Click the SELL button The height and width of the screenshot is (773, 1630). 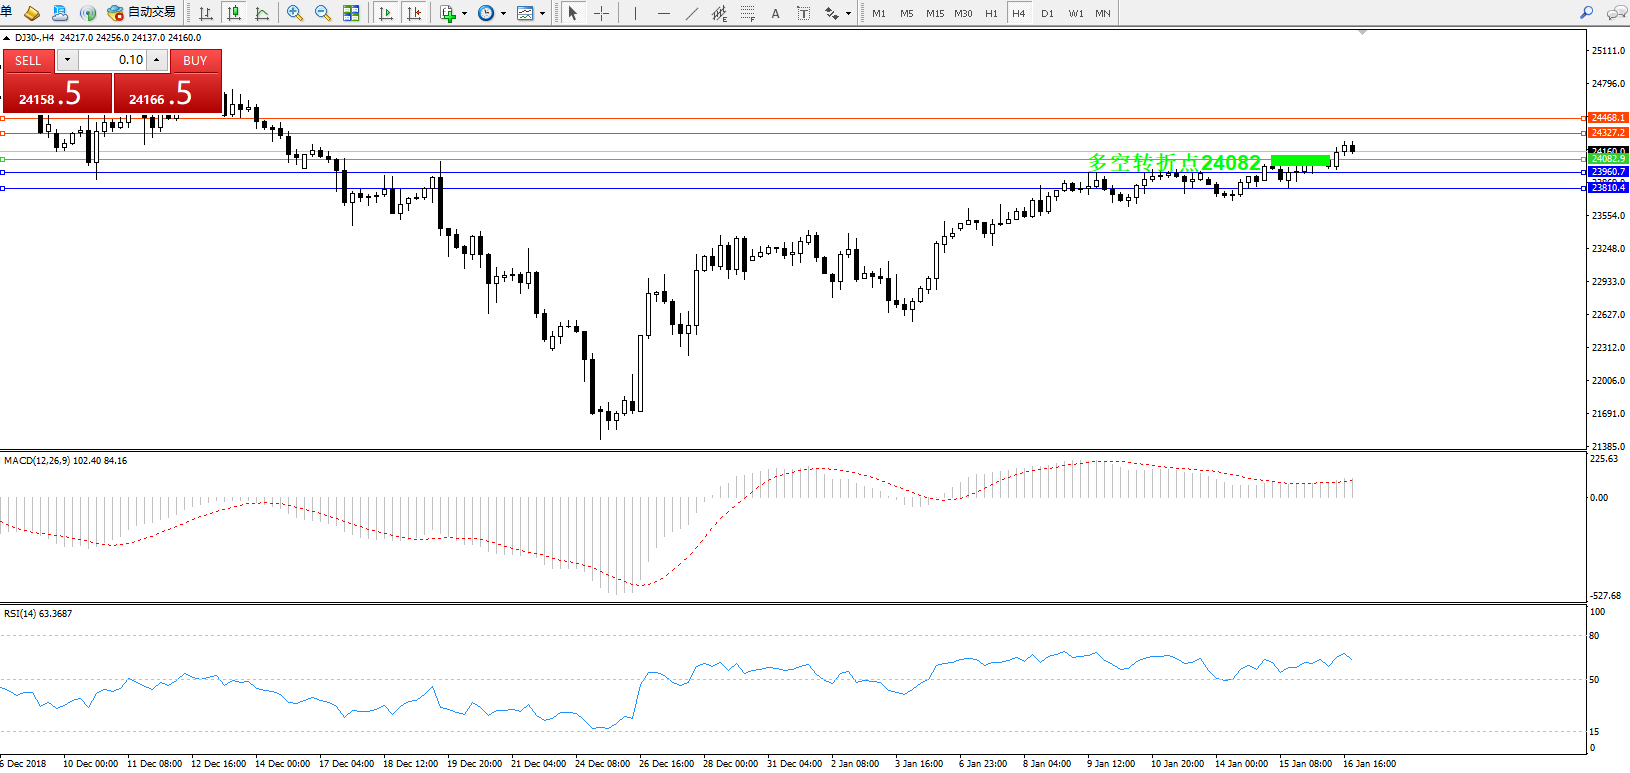[28, 61]
